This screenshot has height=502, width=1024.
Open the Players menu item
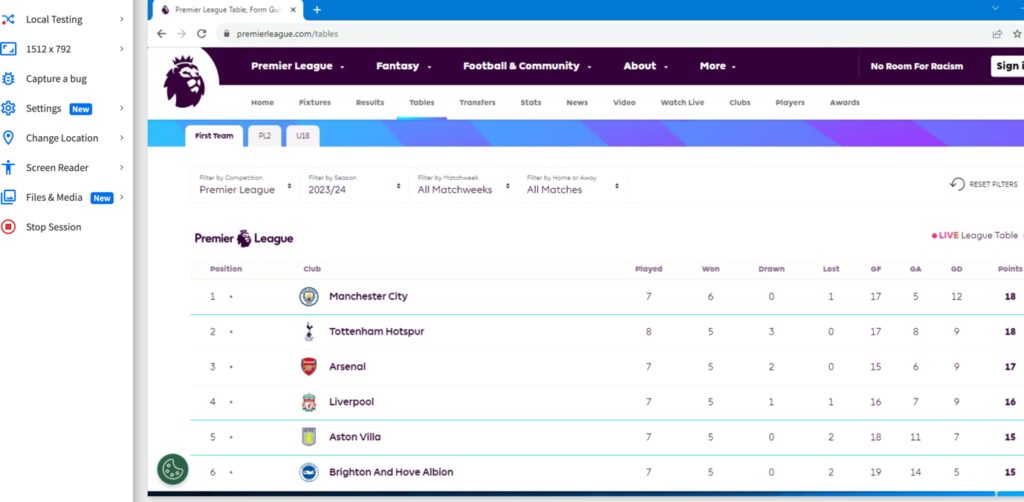tap(790, 102)
